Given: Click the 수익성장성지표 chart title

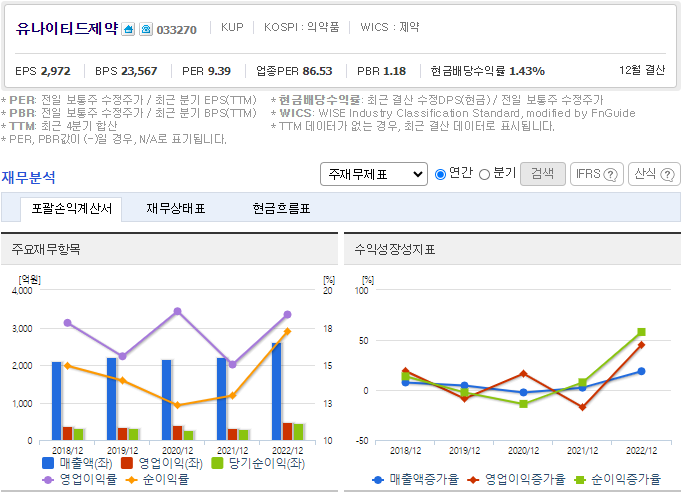Looking at the screenshot, I should point(395,249).
